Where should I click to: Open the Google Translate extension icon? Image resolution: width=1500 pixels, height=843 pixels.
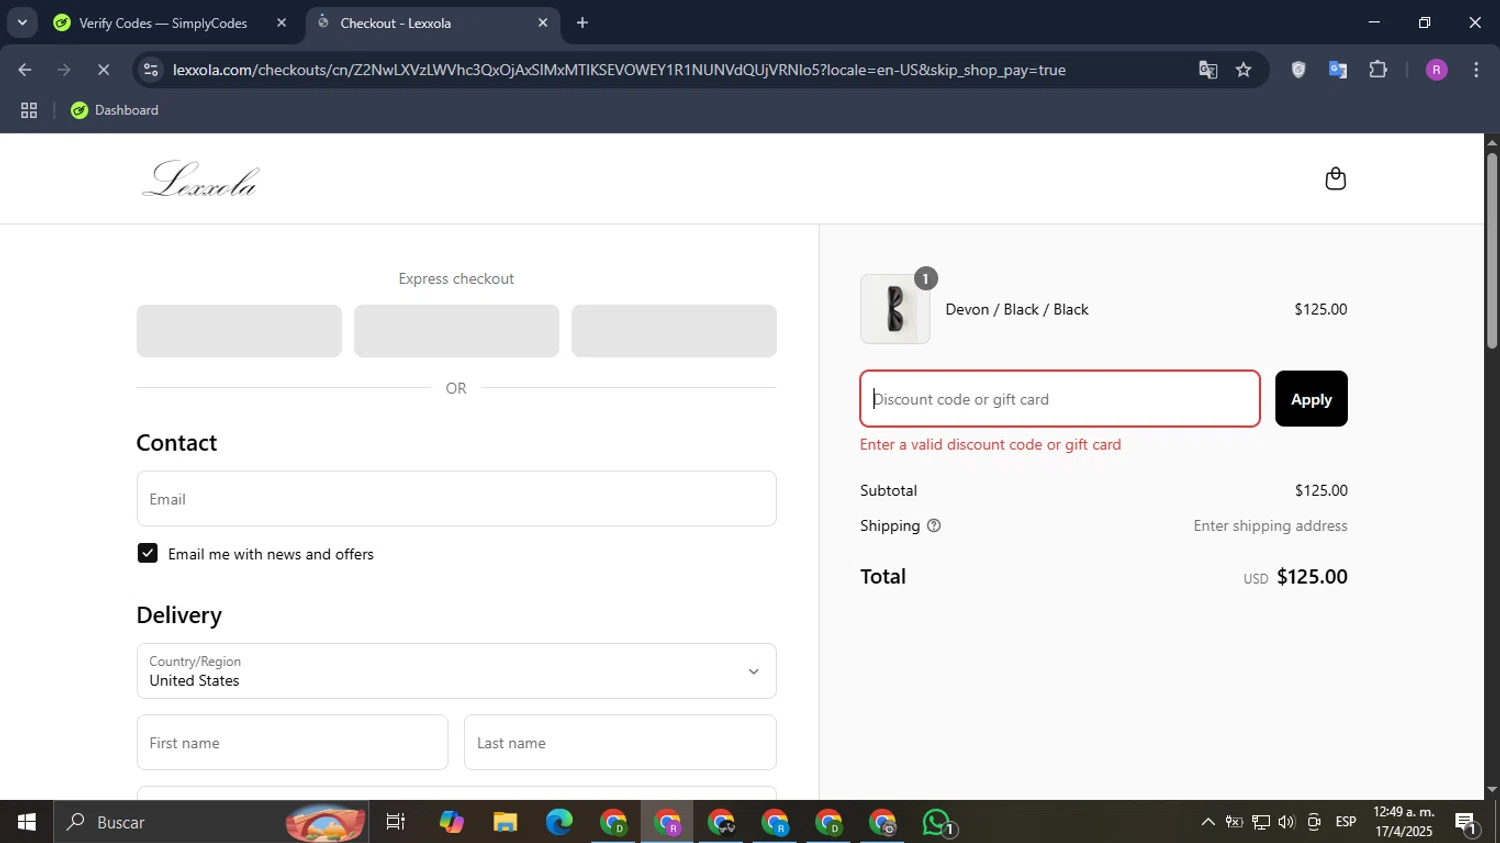click(1338, 70)
